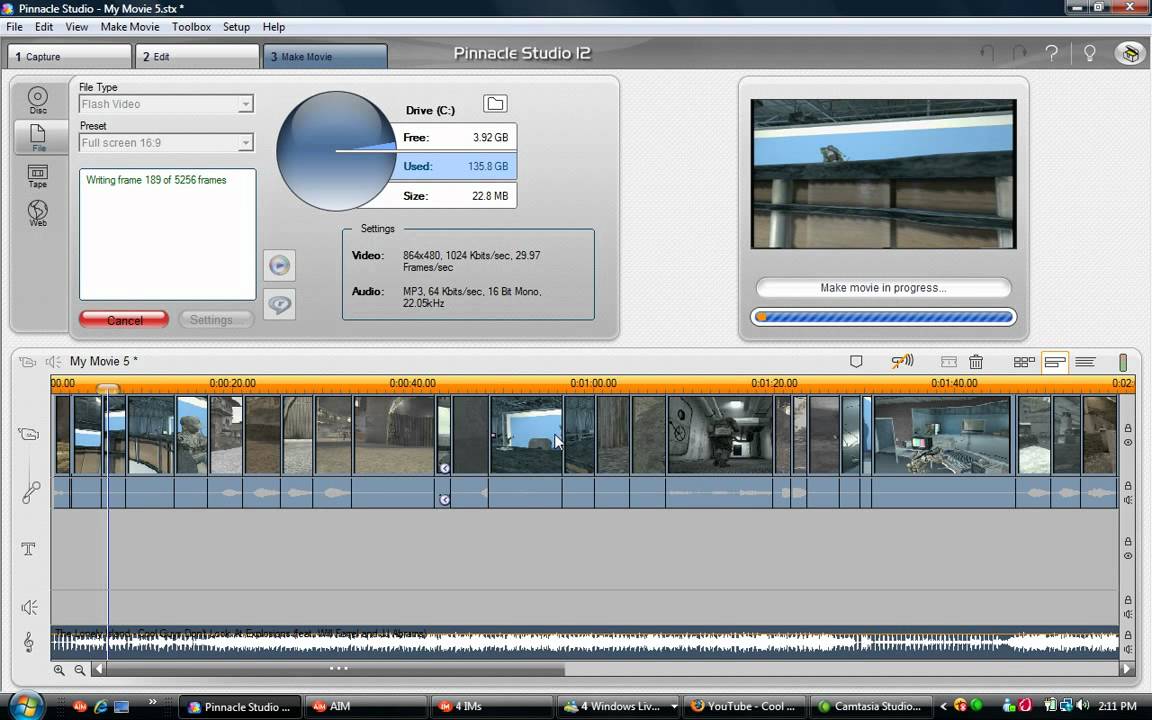Open the audio toolbox speaker icon
The height and width of the screenshot is (720, 1152).
(53, 361)
